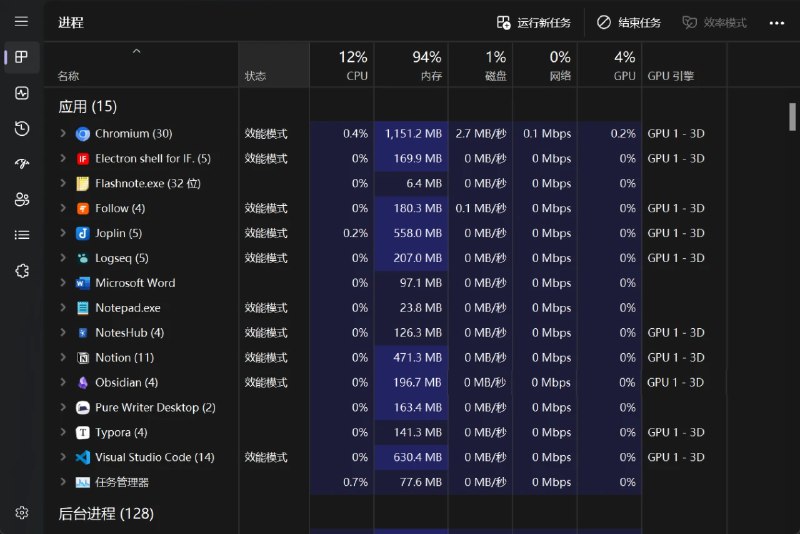Open the Performance page in sidebar
Screen dimensions: 800x534
coord(21,93)
